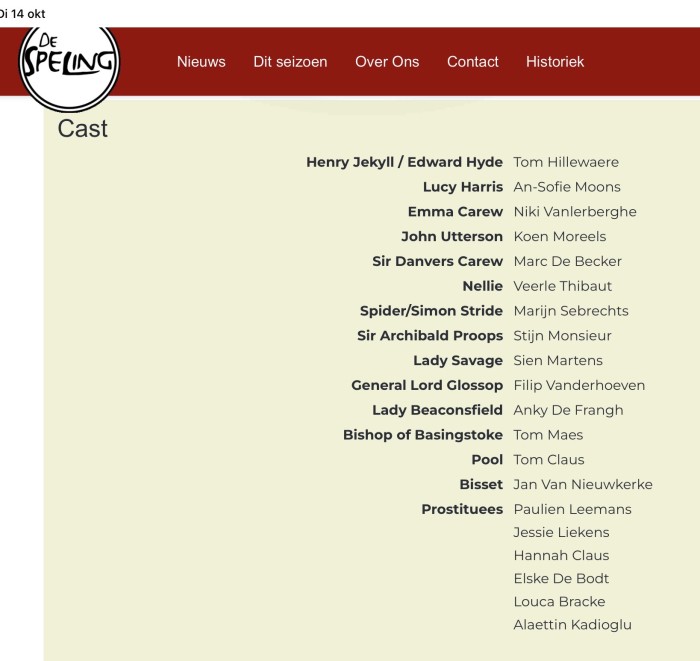Click the Cast heading
The image size is (700, 661).
pyautogui.click(x=83, y=128)
